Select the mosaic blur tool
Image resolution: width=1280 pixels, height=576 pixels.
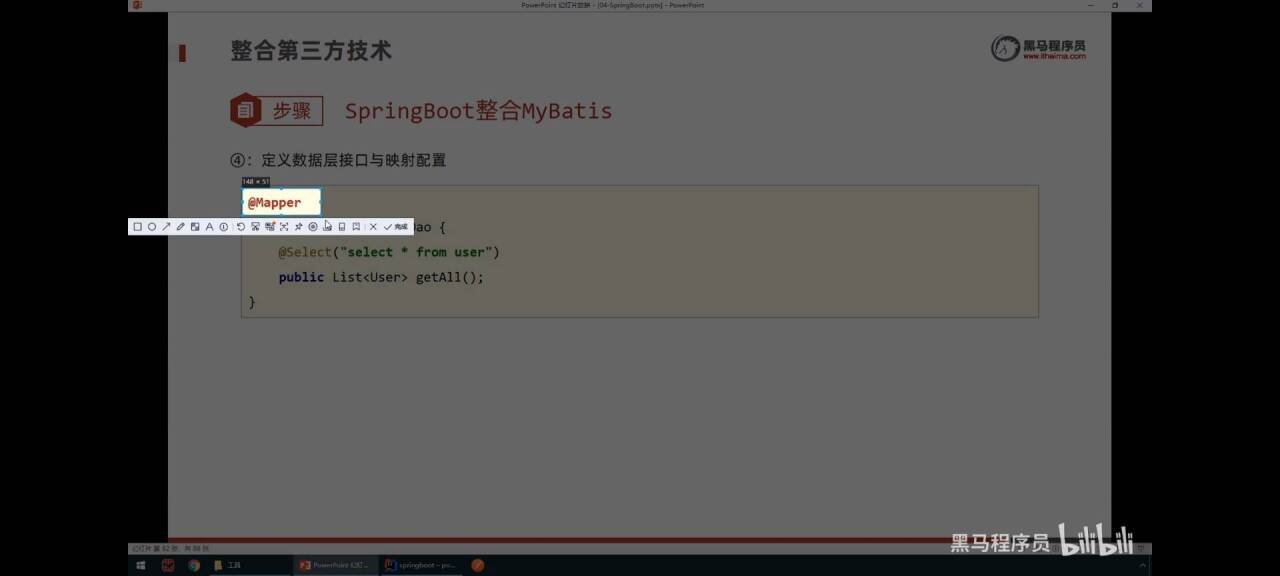click(x=195, y=227)
